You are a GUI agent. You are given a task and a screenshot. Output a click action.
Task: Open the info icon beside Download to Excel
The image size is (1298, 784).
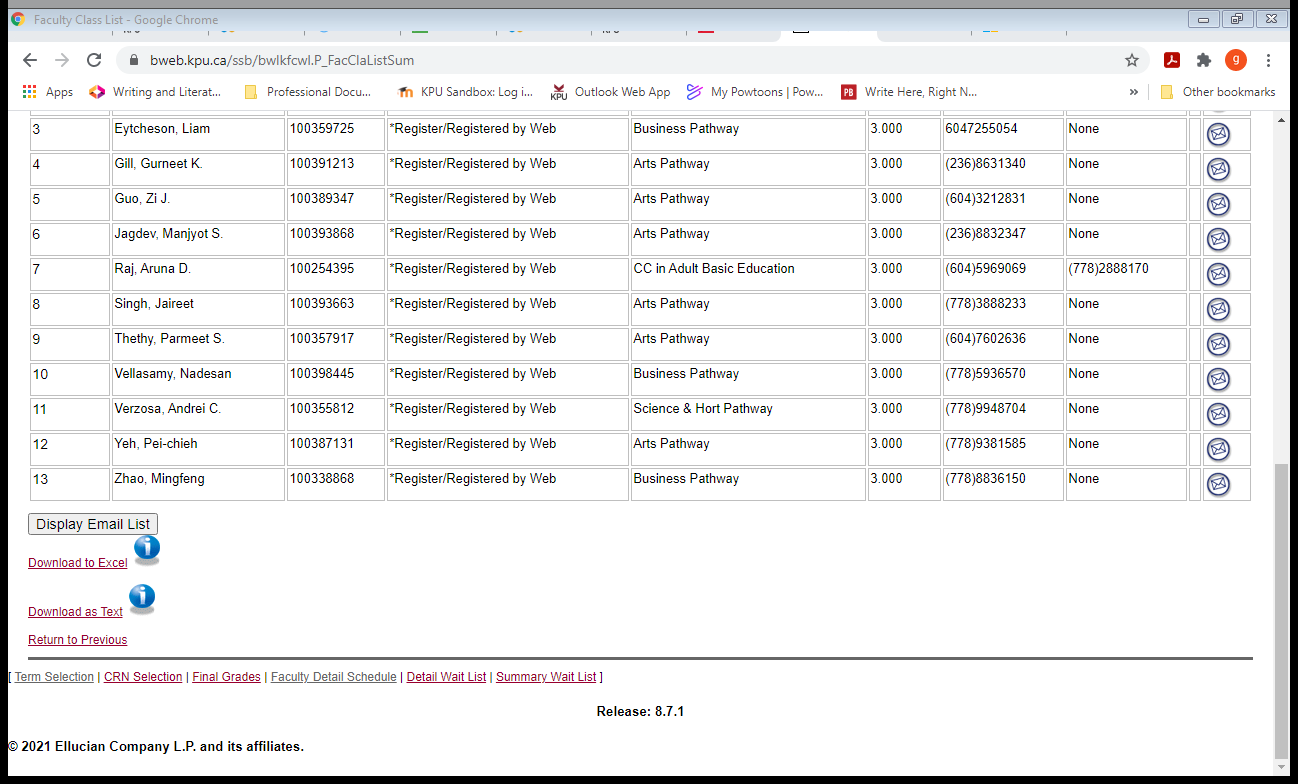(146, 549)
